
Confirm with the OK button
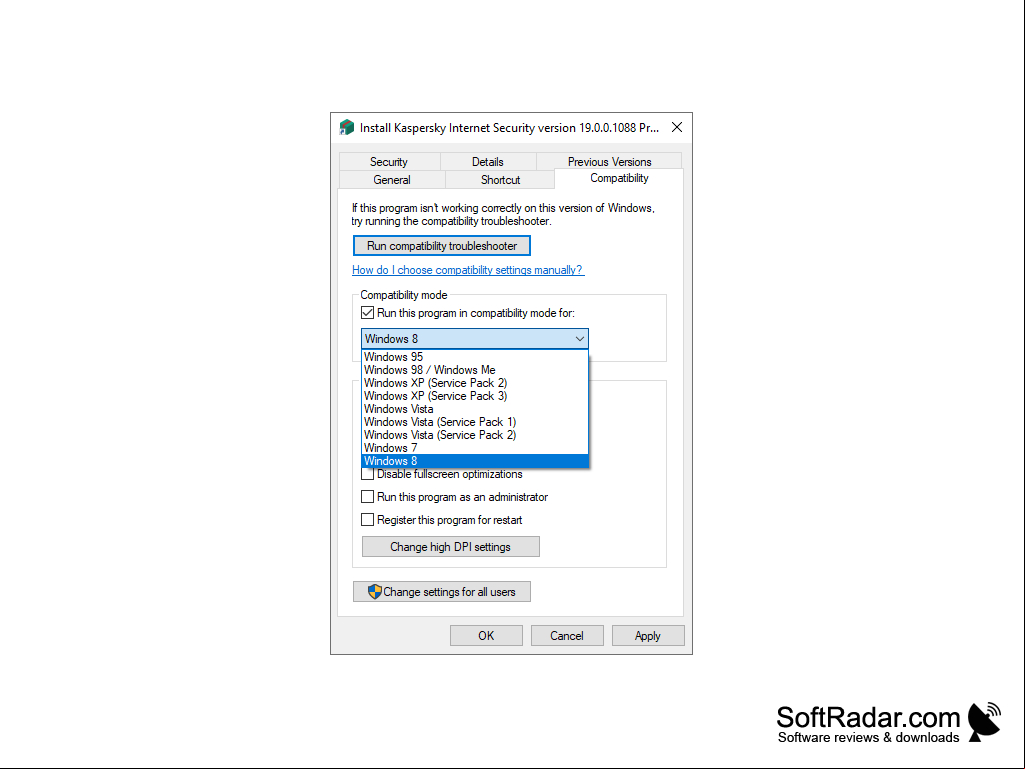pos(486,636)
